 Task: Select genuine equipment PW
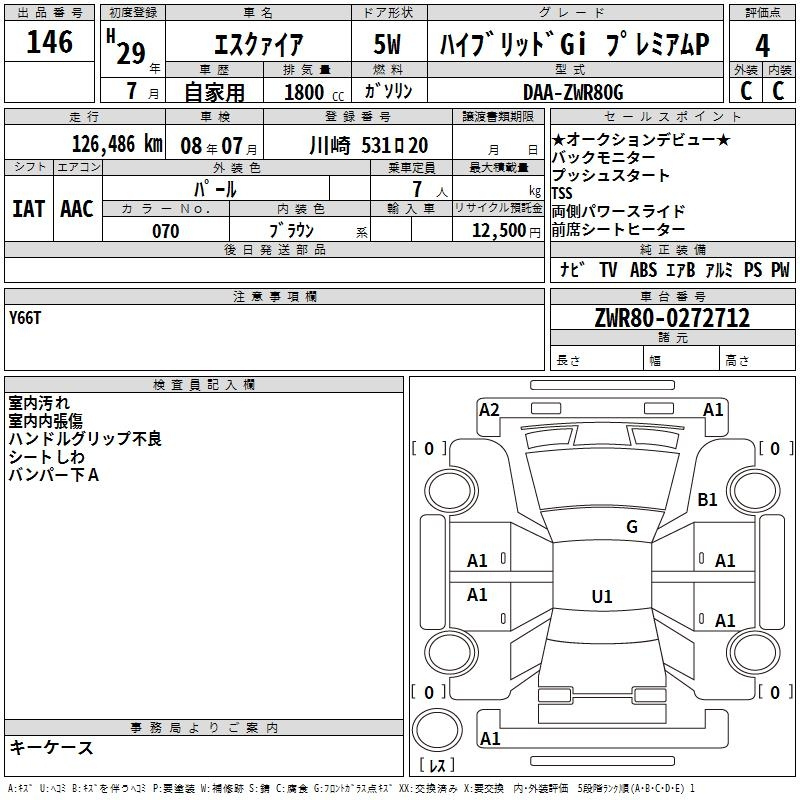(780, 269)
